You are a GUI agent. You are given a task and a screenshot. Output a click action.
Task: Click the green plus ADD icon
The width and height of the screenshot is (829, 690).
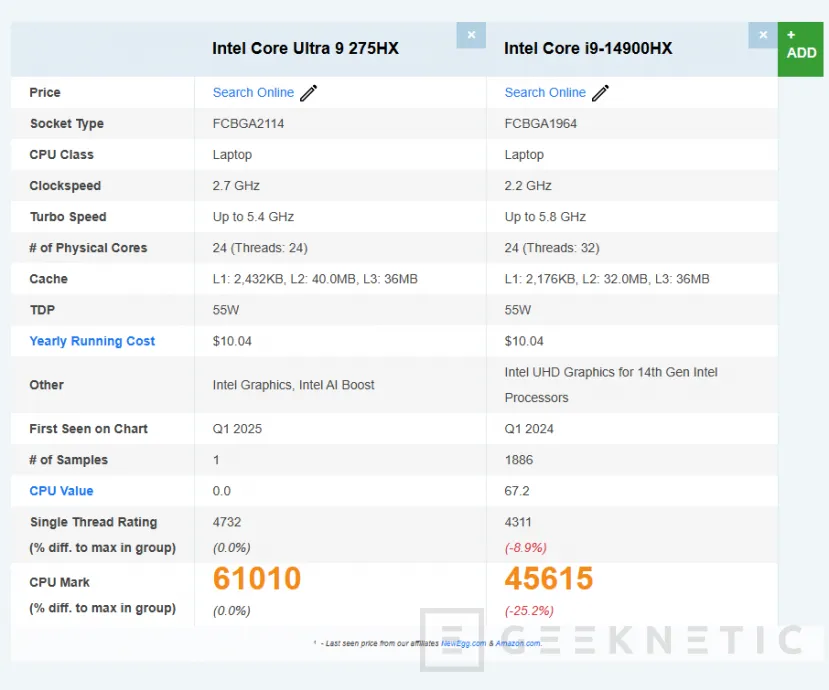tap(800, 44)
